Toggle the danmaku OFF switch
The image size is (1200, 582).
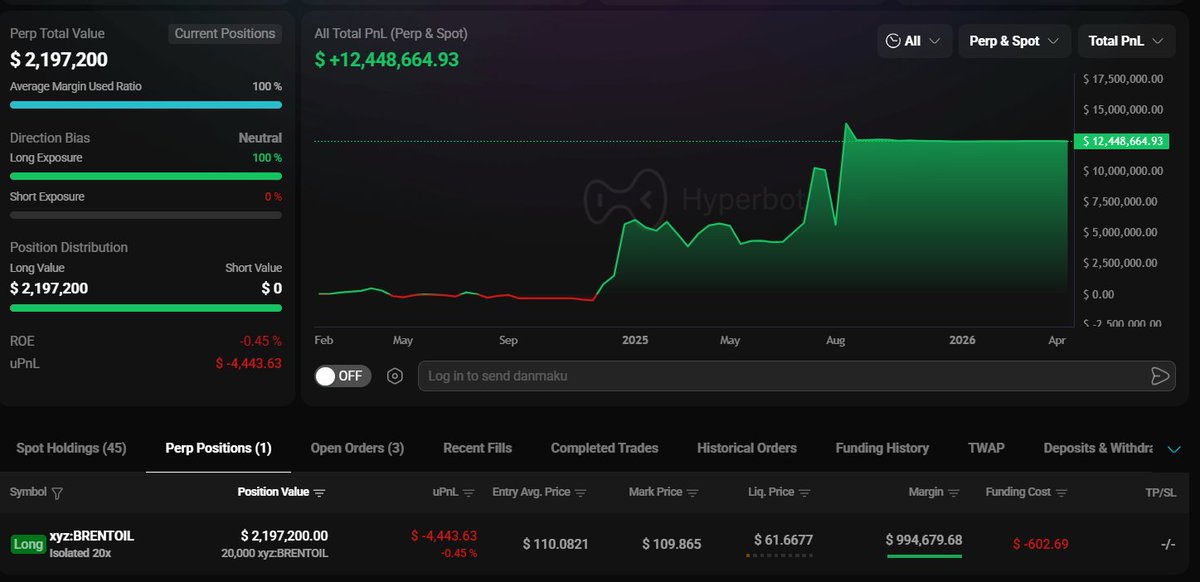342,376
